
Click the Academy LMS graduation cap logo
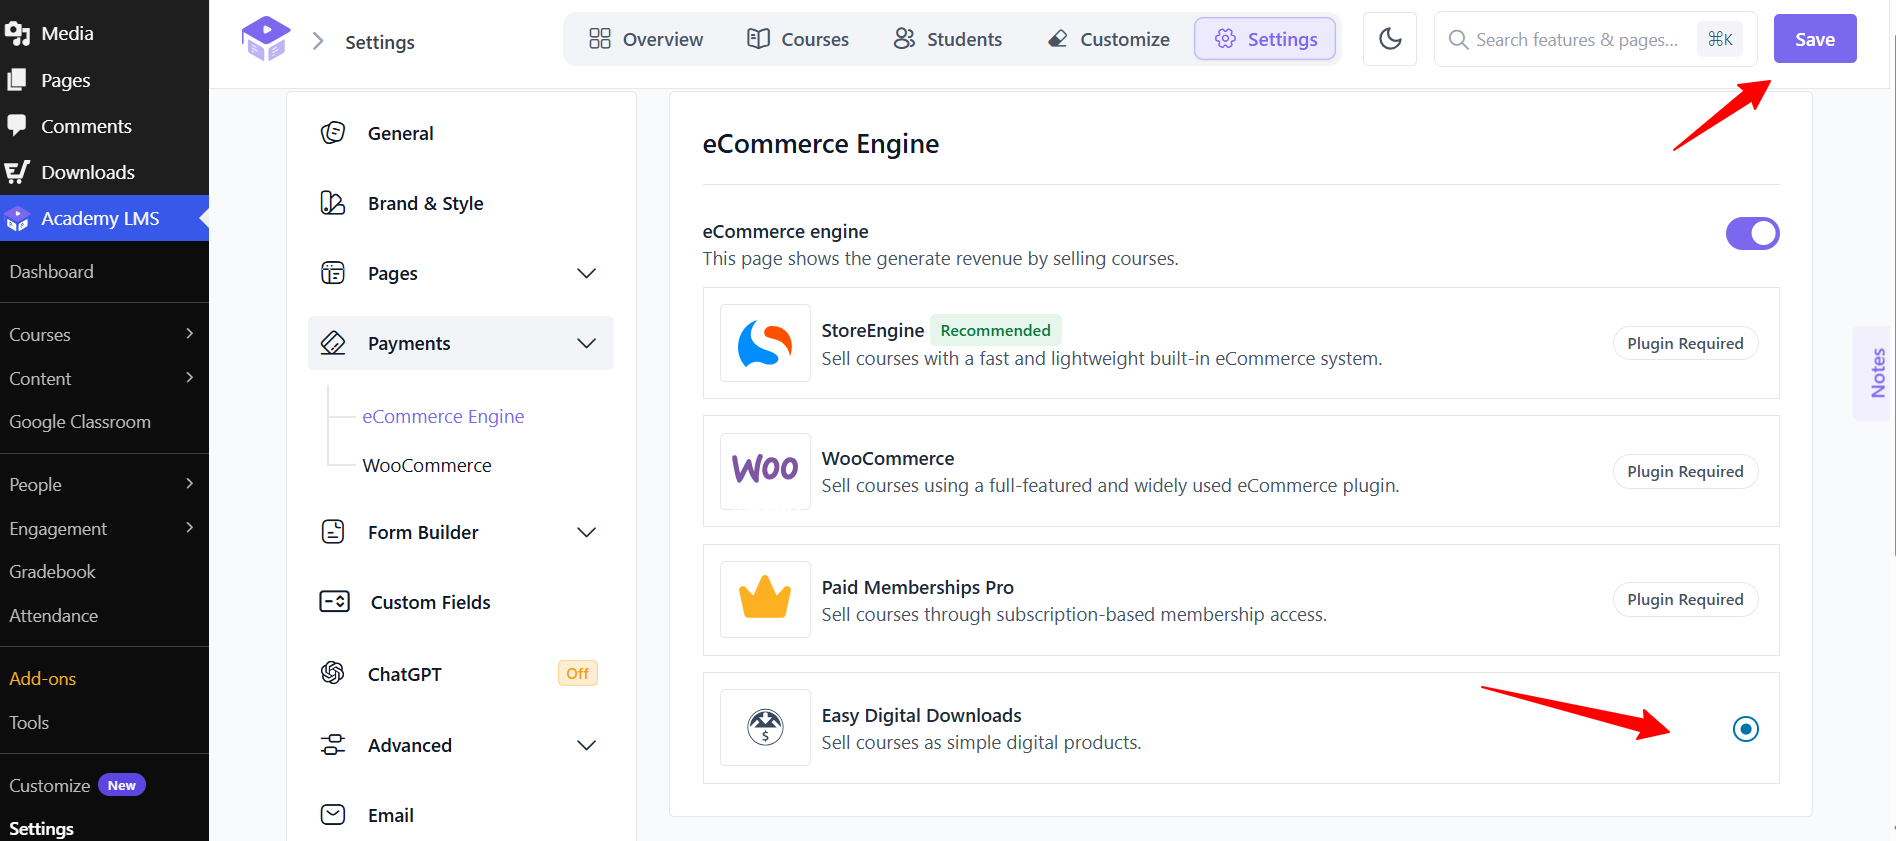point(265,39)
